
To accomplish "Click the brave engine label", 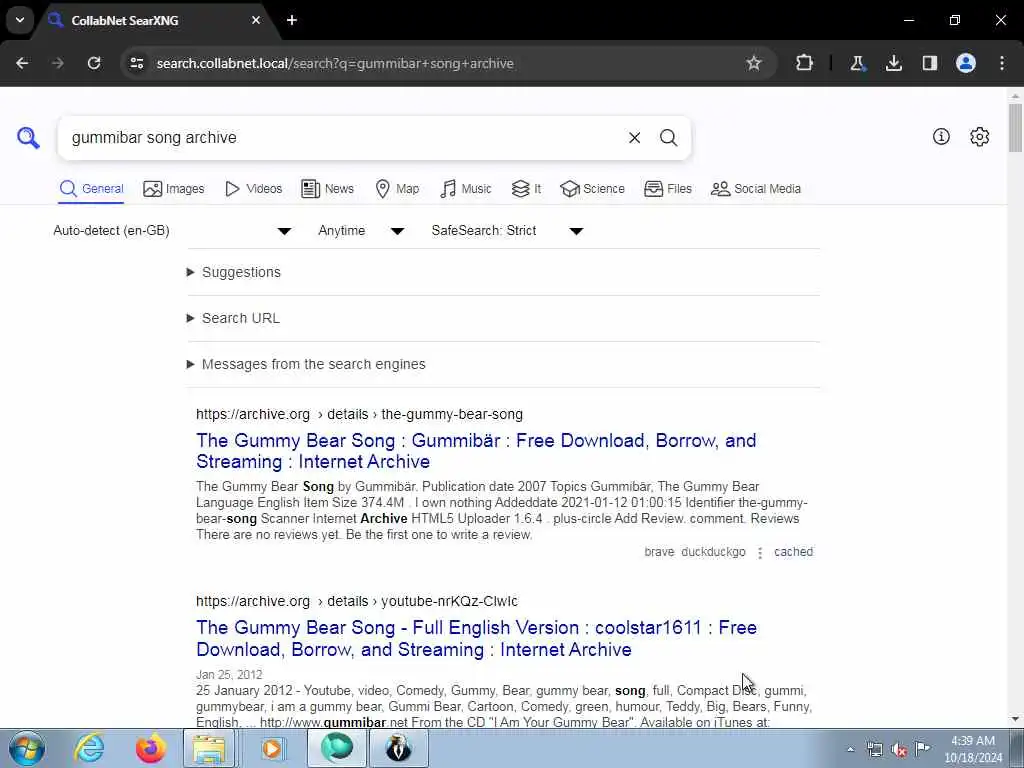I will 659,552.
